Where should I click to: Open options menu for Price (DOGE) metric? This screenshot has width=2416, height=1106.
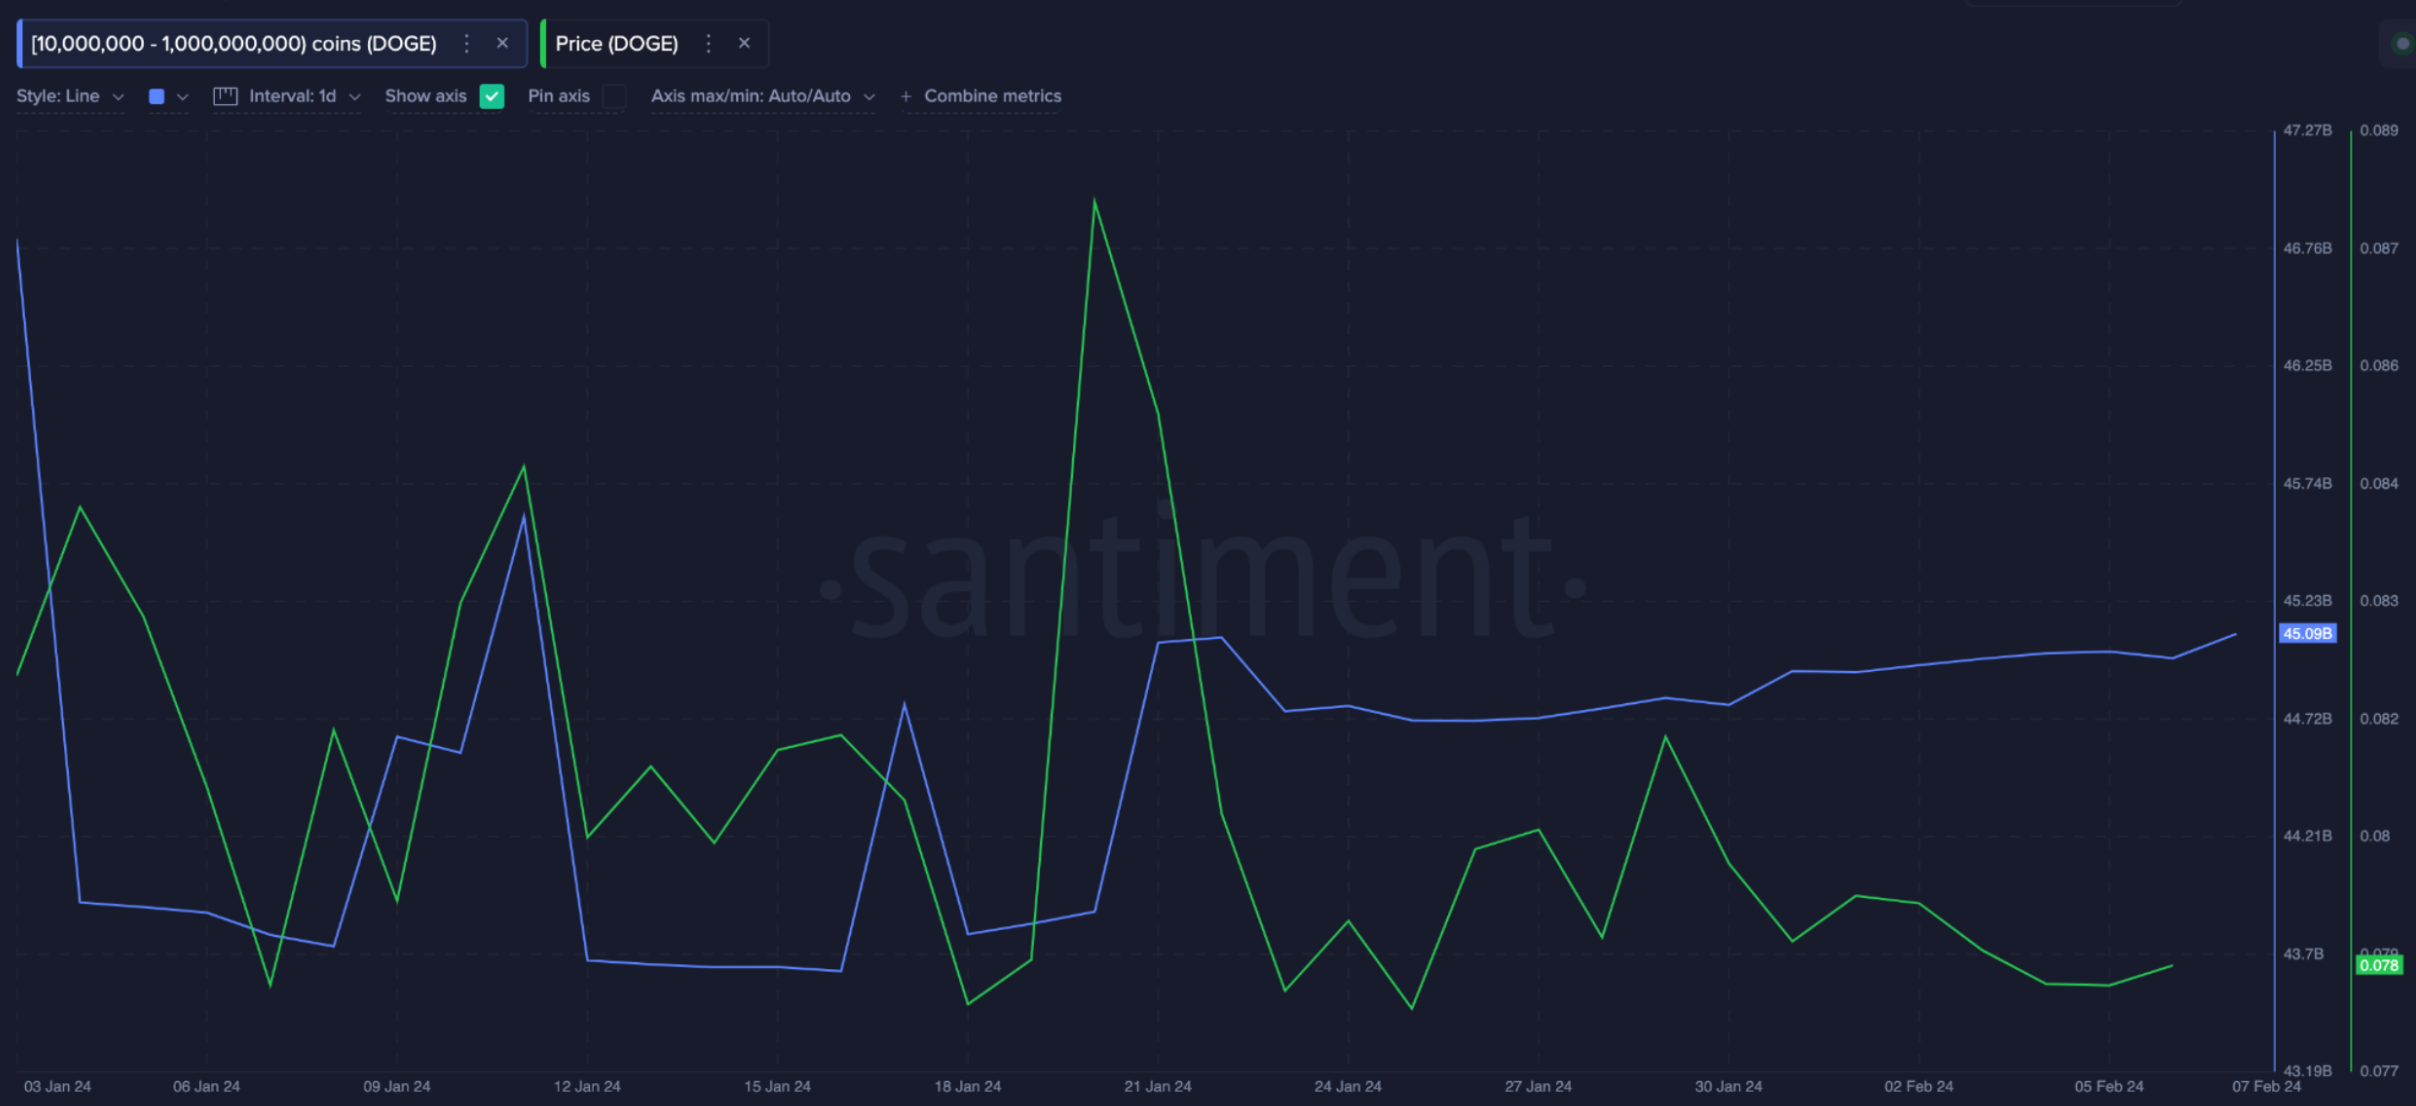coord(708,44)
